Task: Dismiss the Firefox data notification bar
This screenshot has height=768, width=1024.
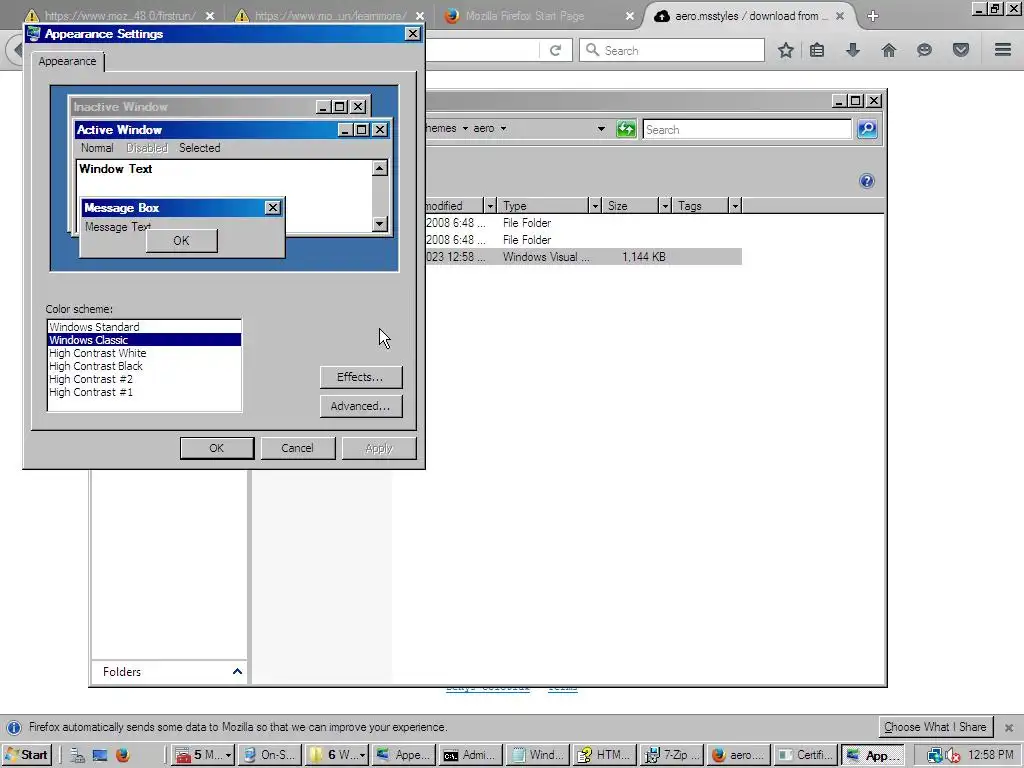Action: [1009, 728]
